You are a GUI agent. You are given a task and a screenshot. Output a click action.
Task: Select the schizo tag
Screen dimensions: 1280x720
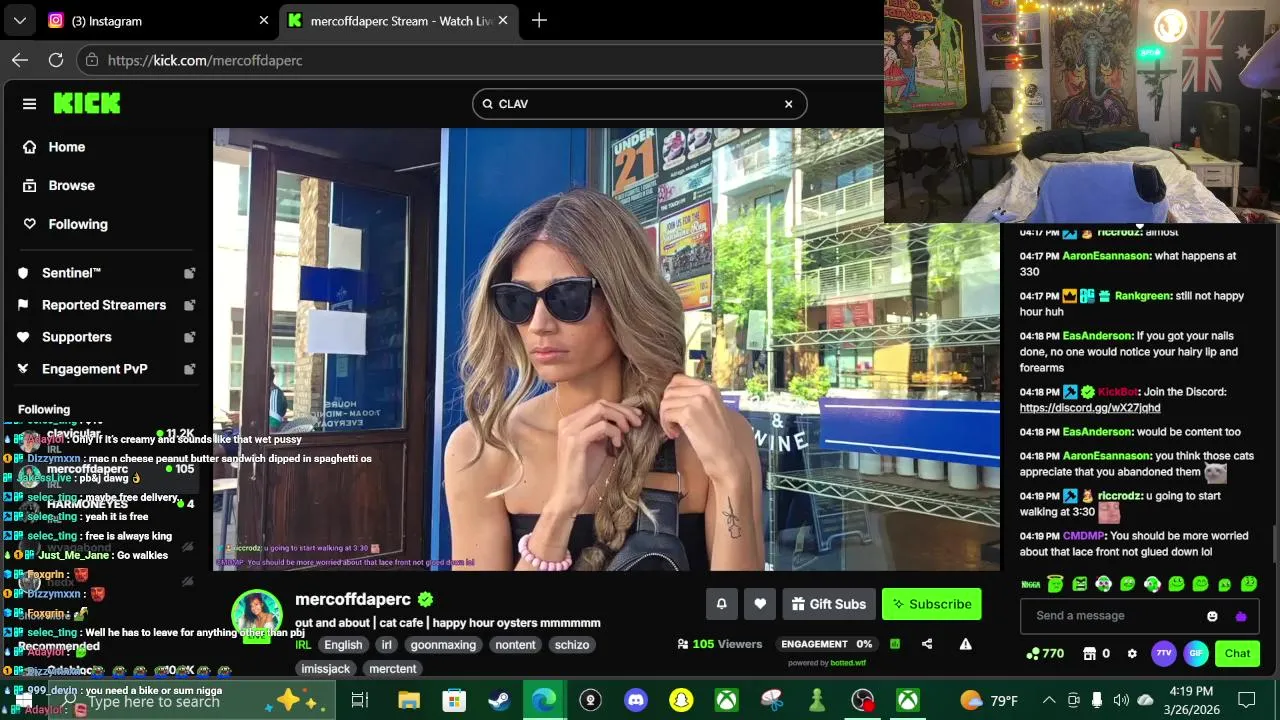572,645
